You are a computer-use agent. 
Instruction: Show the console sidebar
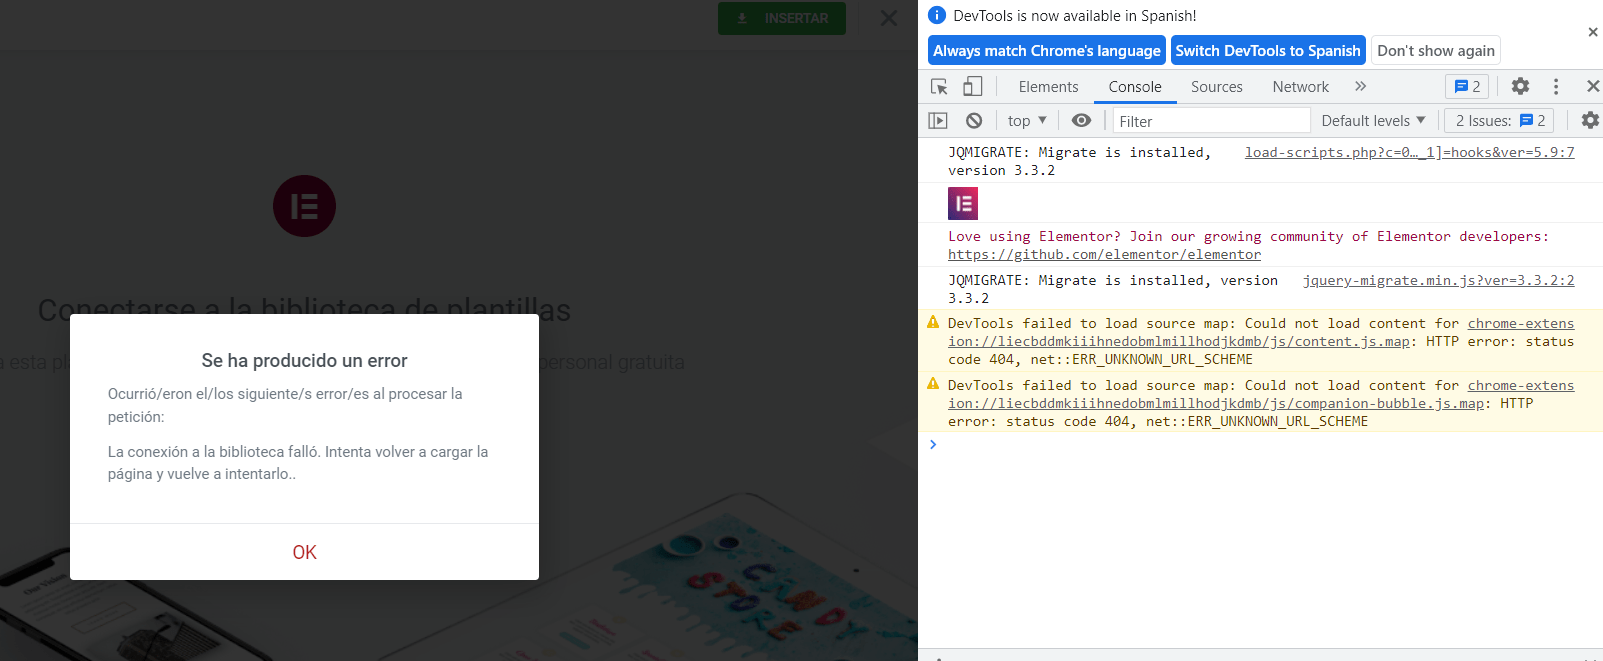coord(937,120)
